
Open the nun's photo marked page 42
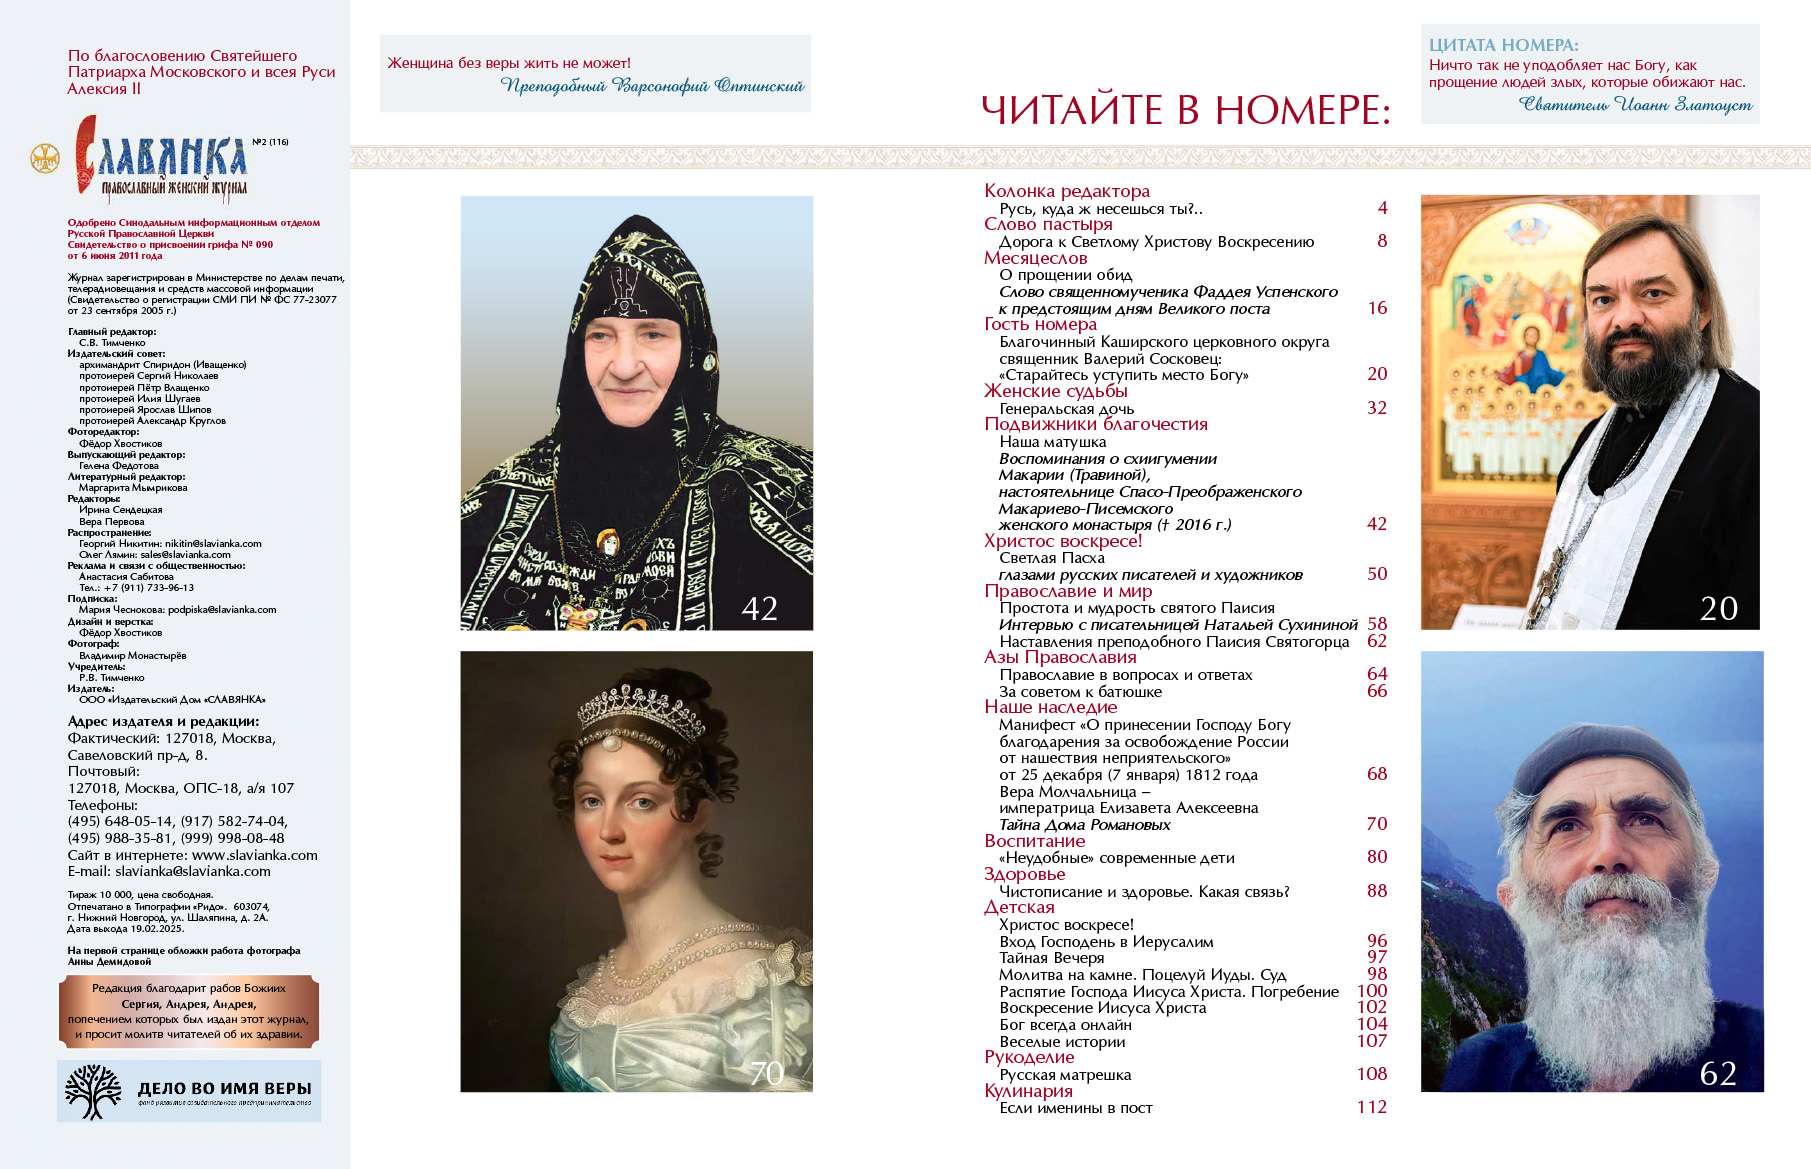637,413
